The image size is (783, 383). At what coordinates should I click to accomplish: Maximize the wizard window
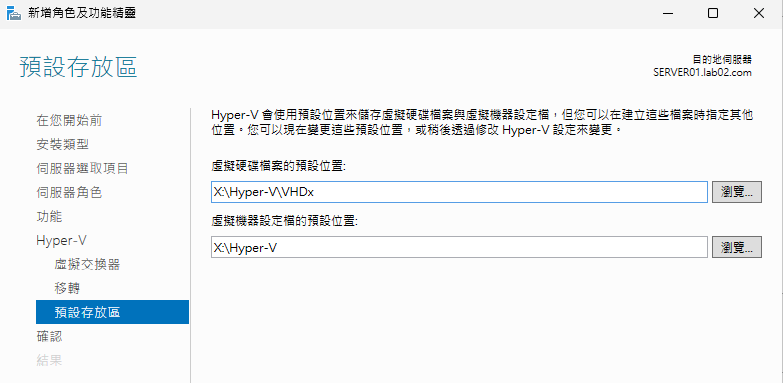tap(713, 13)
